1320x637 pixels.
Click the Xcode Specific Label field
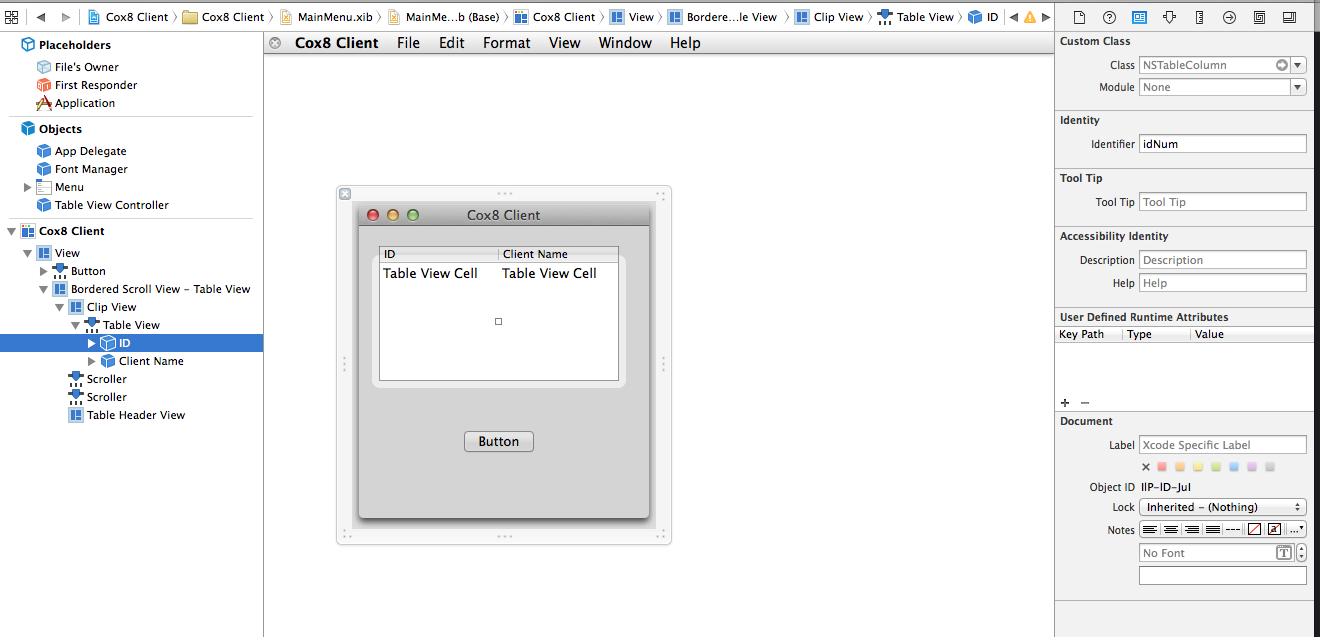[1223, 445]
